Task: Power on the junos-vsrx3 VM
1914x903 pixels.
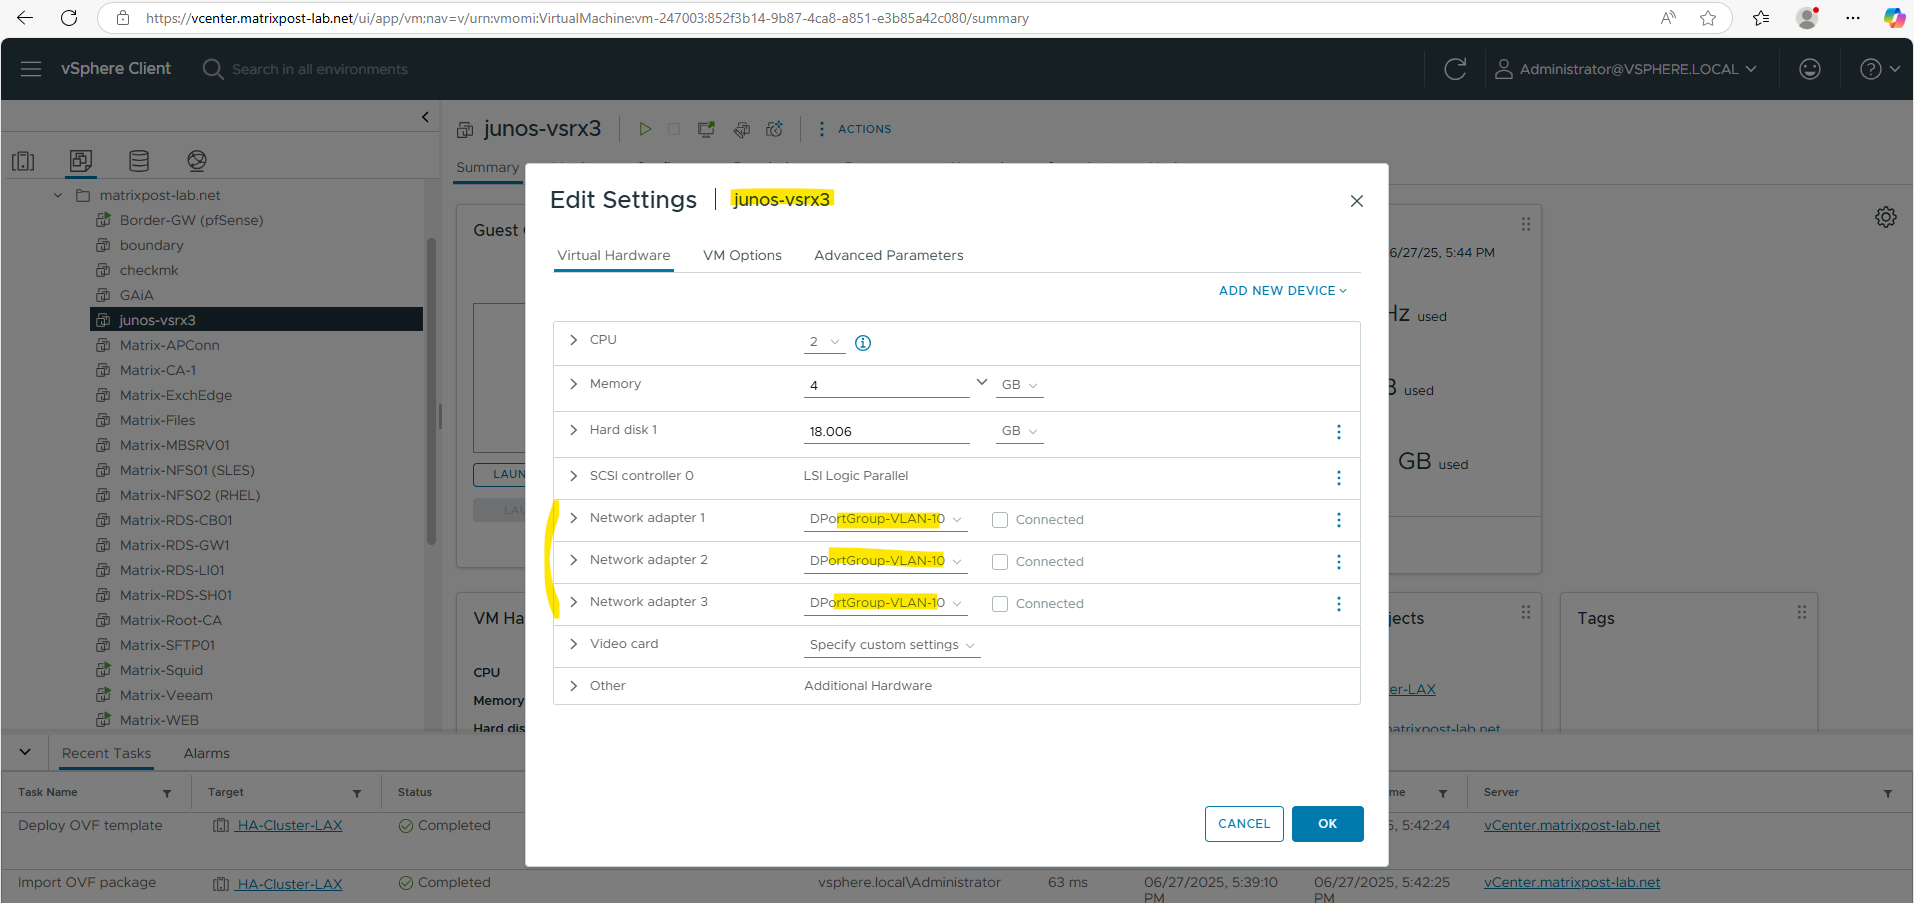Action: 645,129
